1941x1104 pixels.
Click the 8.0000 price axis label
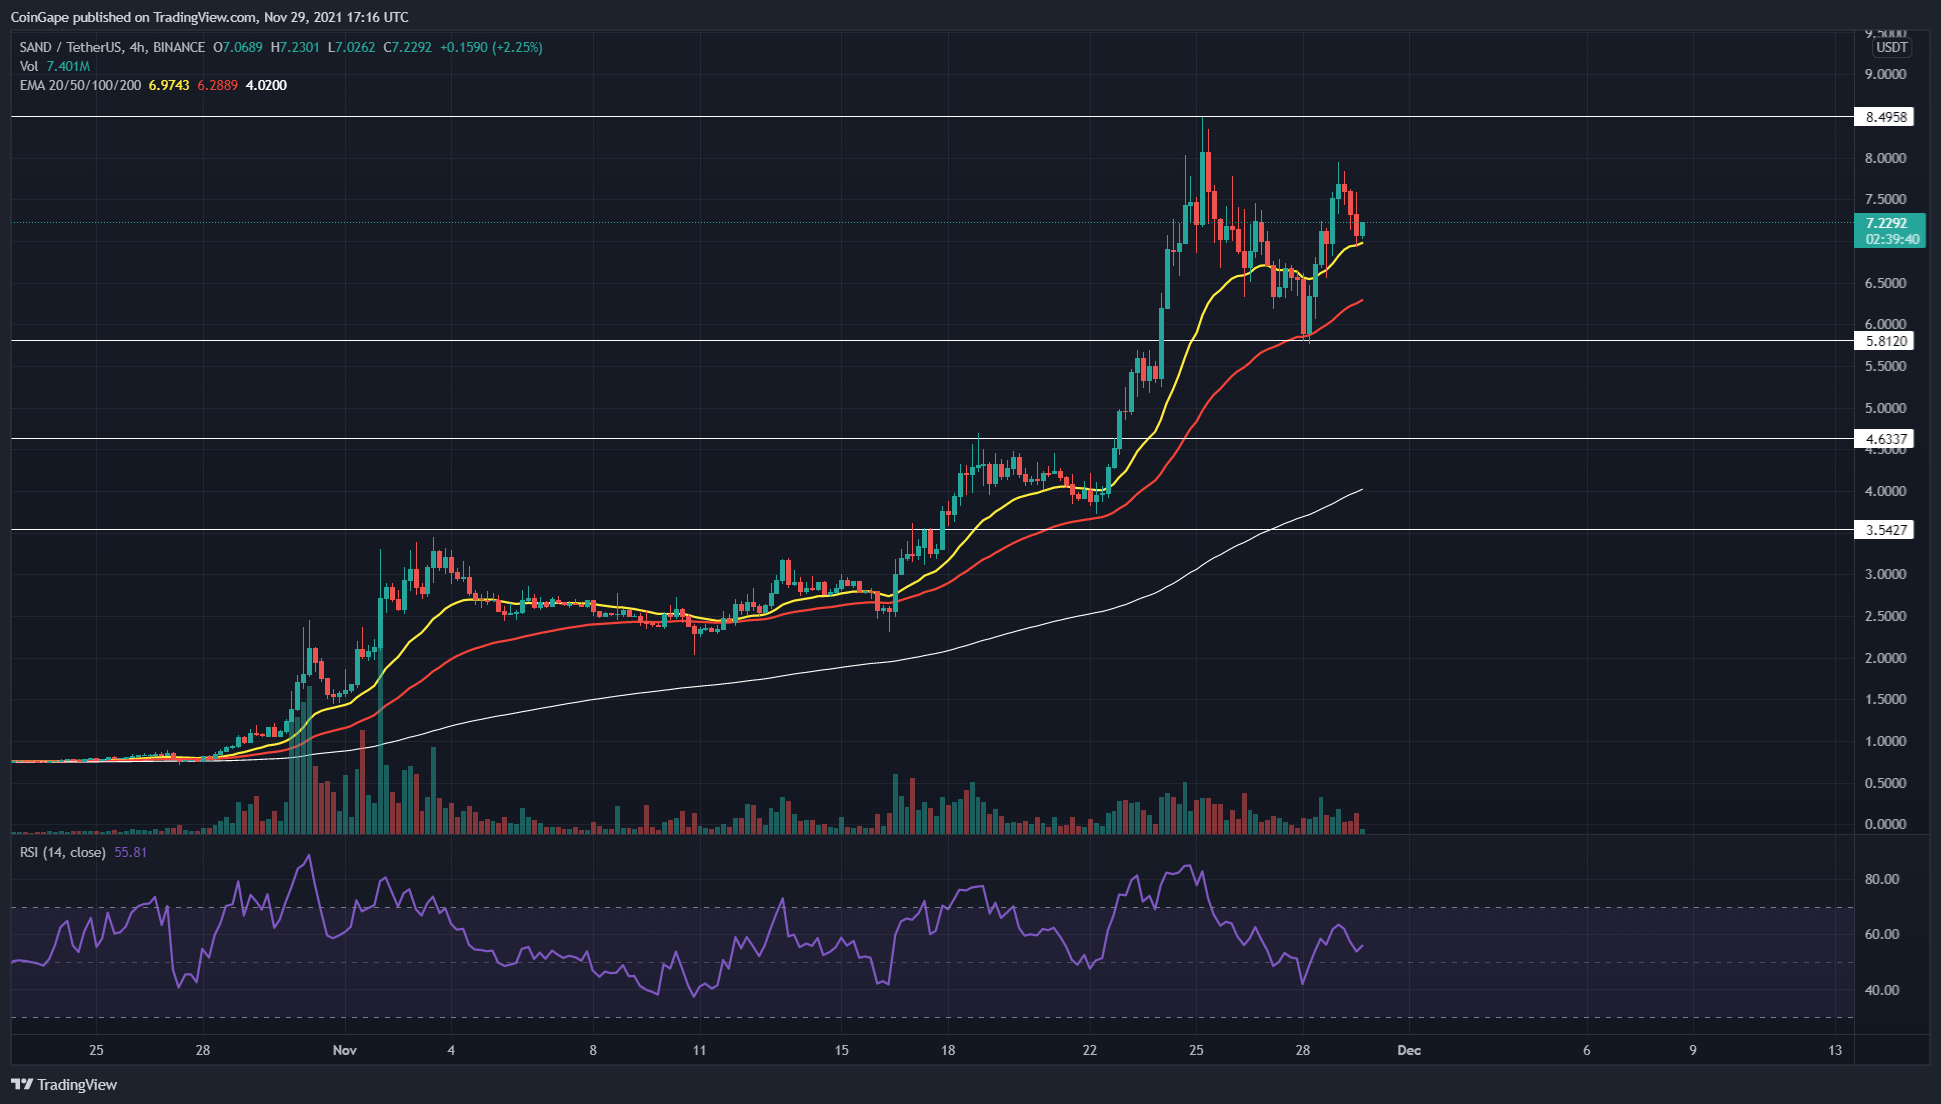click(x=1886, y=158)
